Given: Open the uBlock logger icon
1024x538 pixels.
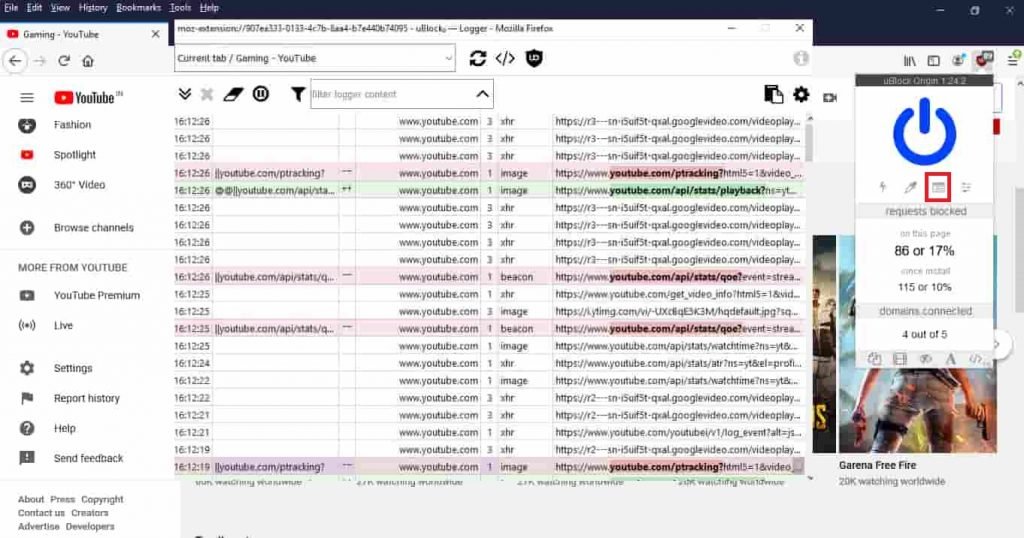Looking at the screenshot, I should [x=938, y=187].
